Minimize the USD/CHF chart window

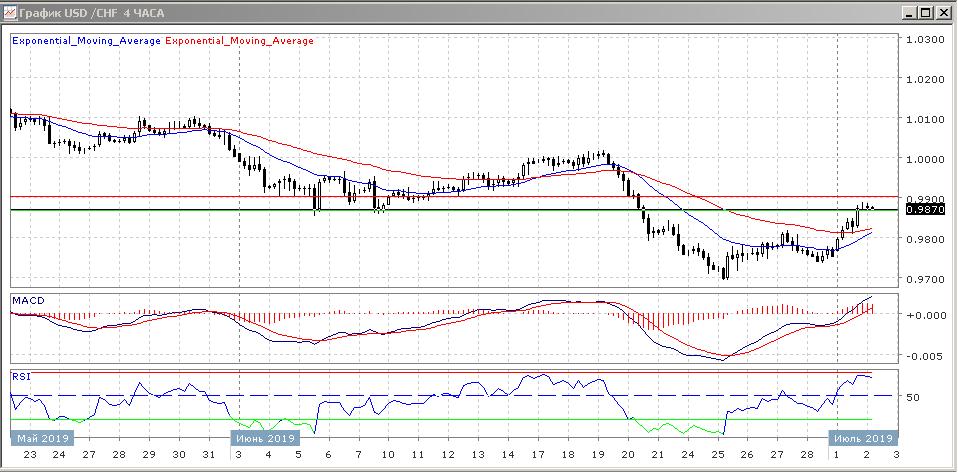click(910, 13)
